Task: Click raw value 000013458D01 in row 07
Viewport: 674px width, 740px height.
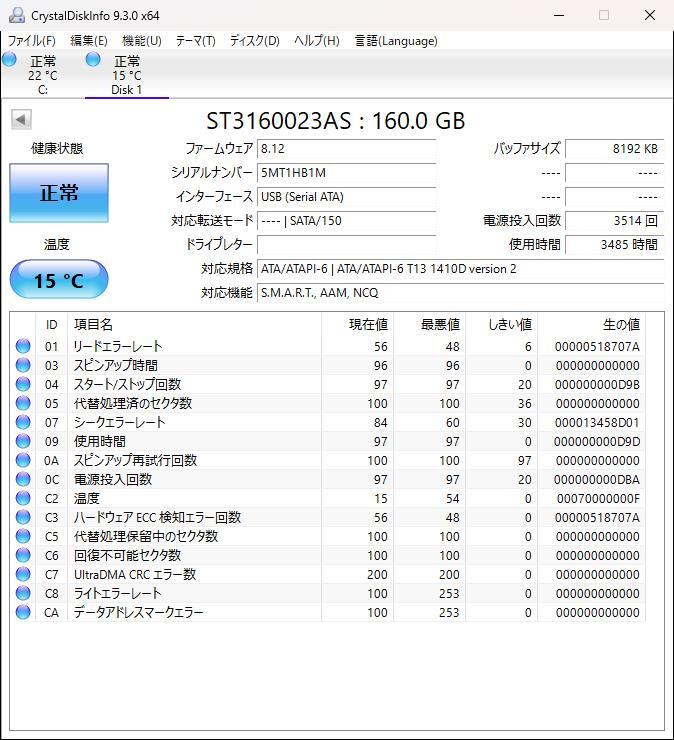Action: [x=597, y=423]
